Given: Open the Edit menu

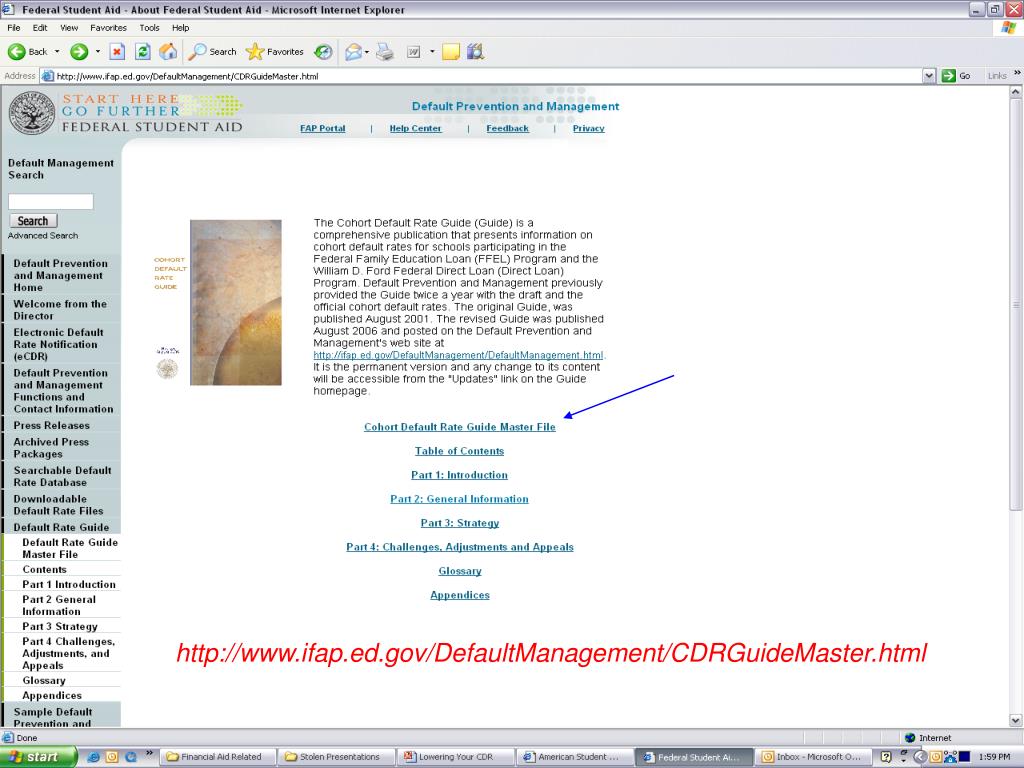Looking at the screenshot, I should [x=40, y=28].
